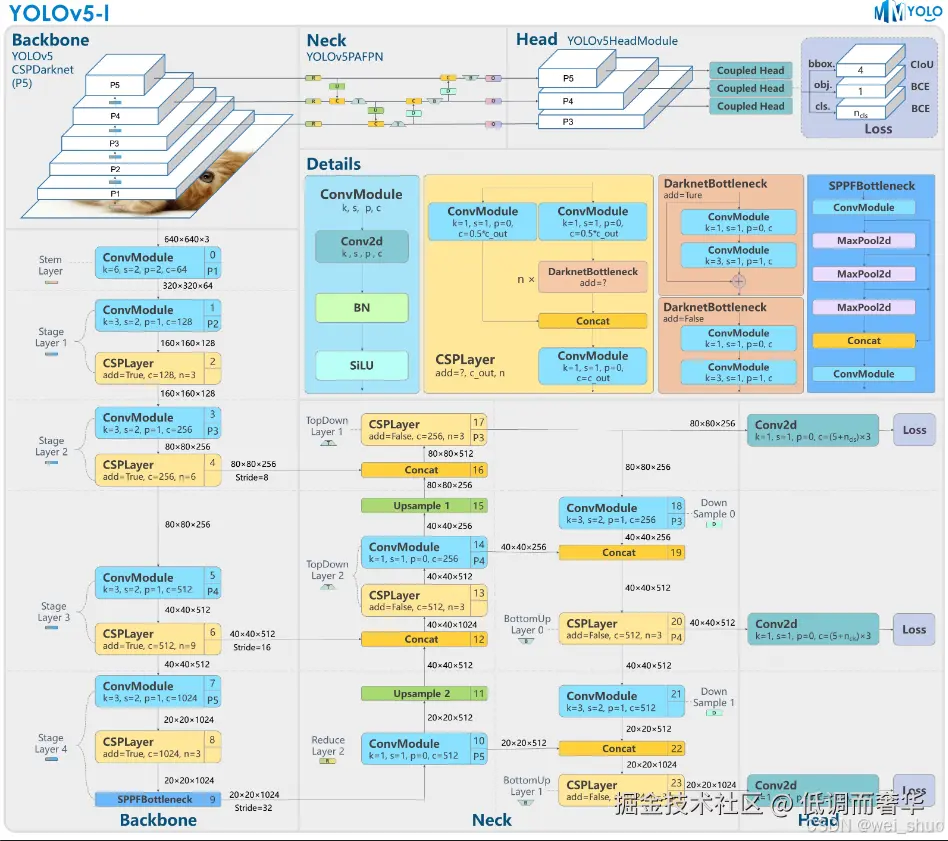Click the P3 box in the Head pyramid
This screenshot has width=948, height=841.
click(x=590, y=122)
